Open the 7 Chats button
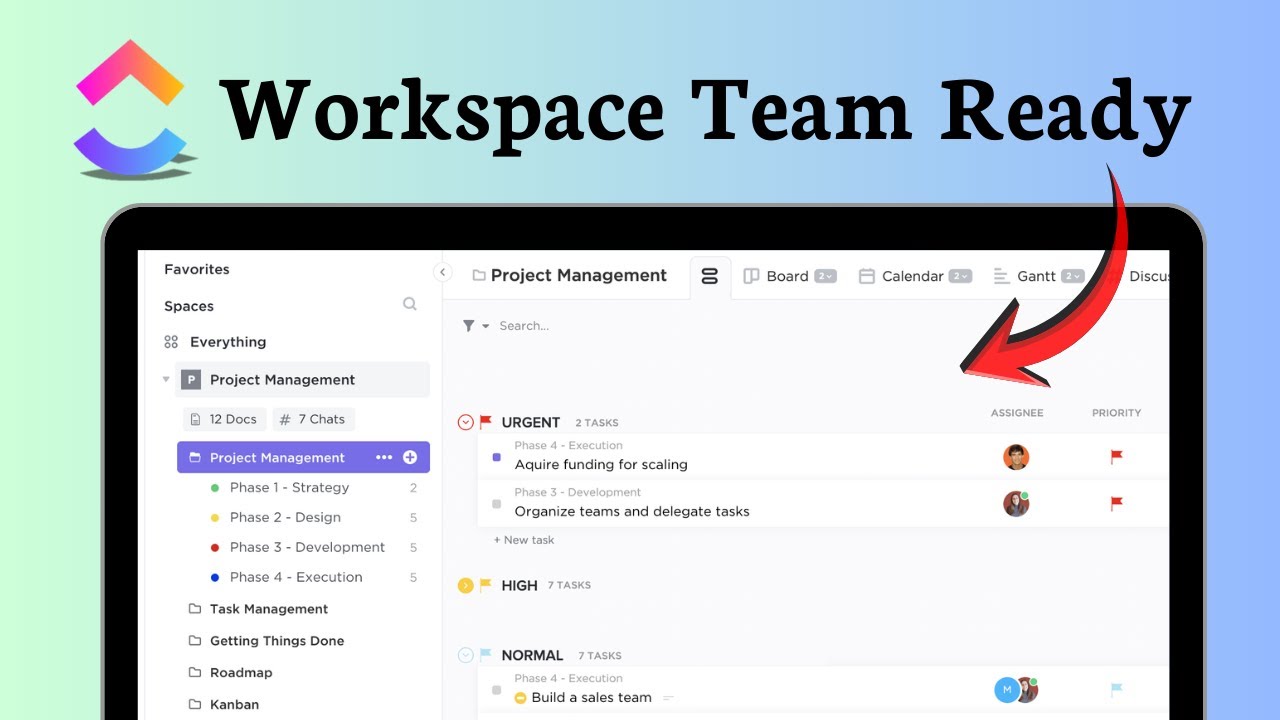Image resolution: width=1280 pixels, height=720 pixels. coord(314,420)
